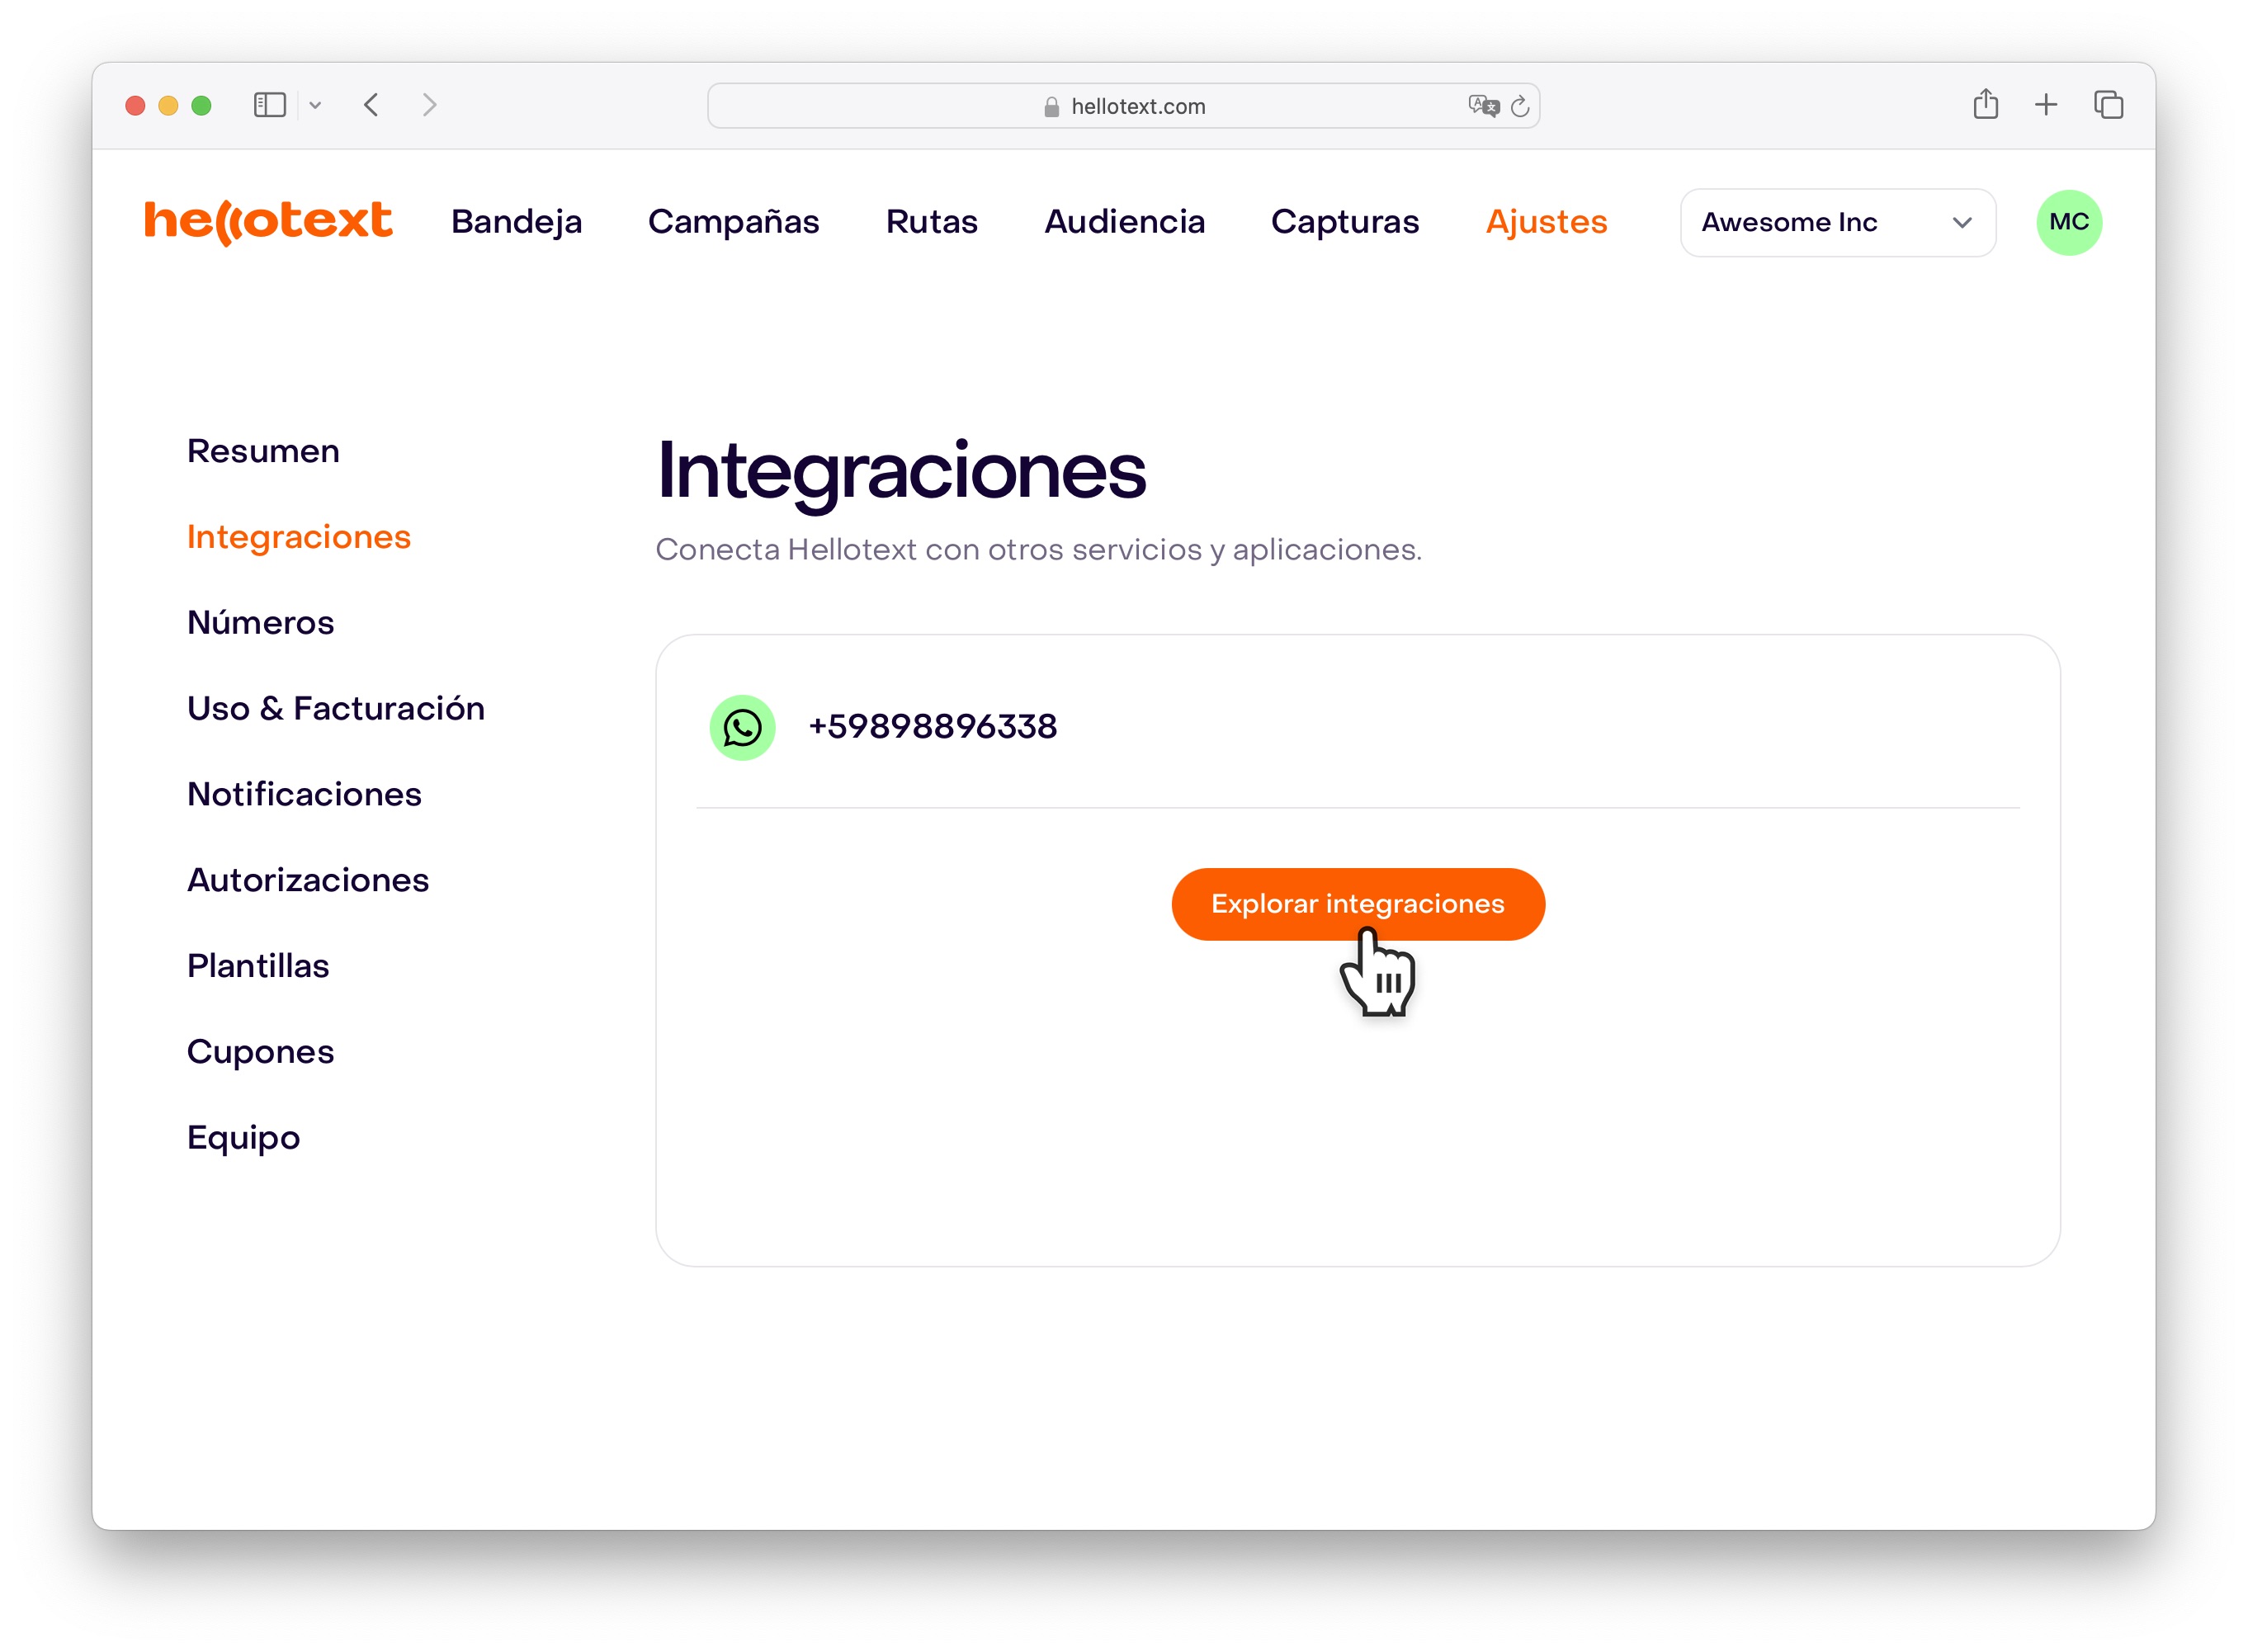Open the Share icon in Safari
The height and width of the screenshot is (1652, 2248).
[1986, 104]
